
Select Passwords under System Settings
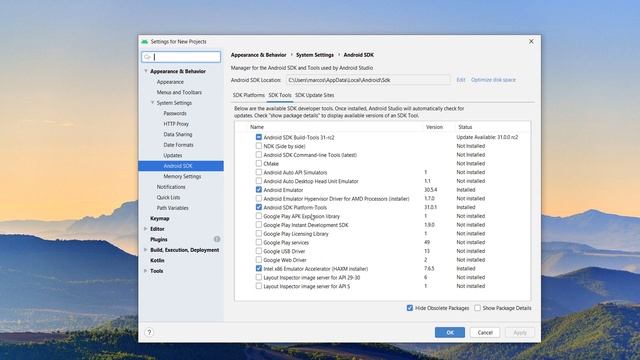click(x=175, y=113)
